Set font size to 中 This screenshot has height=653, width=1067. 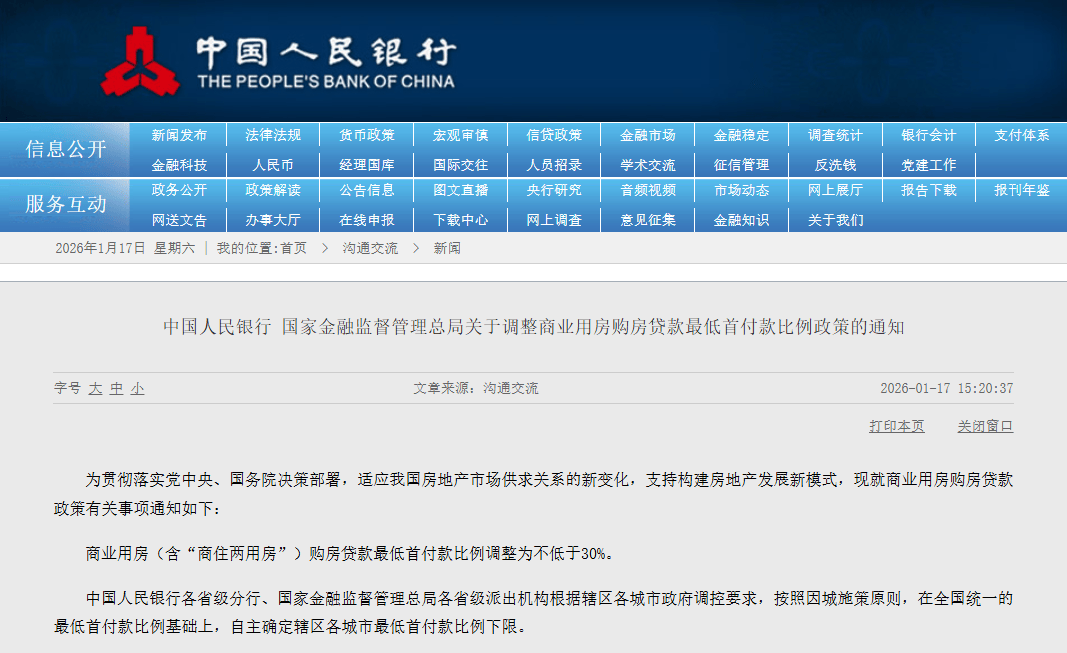coord(116,388)
